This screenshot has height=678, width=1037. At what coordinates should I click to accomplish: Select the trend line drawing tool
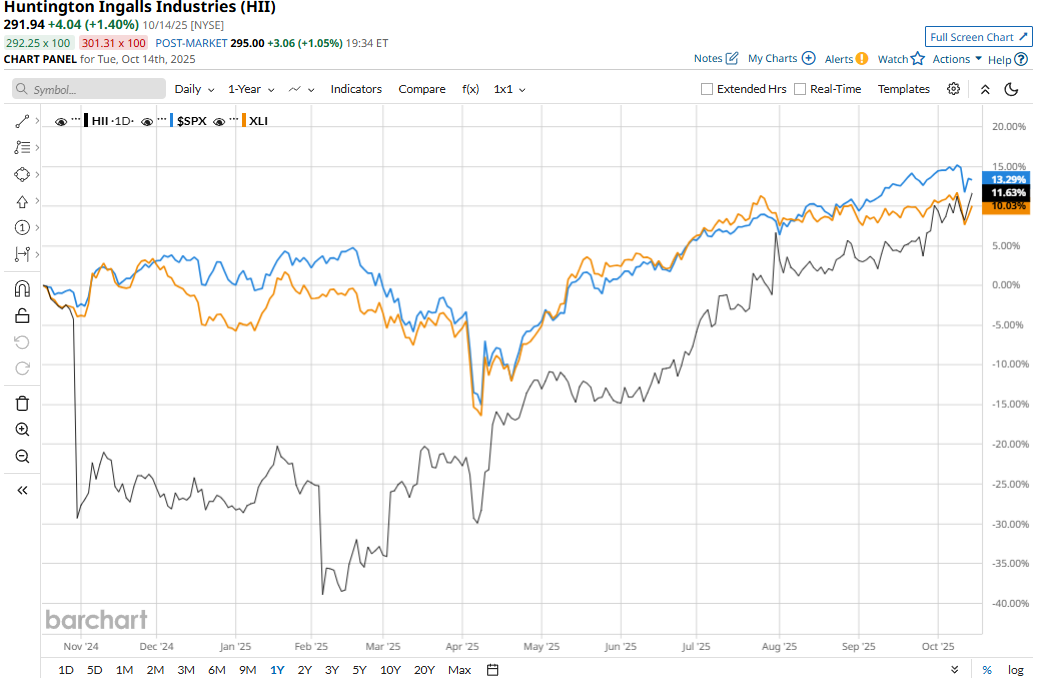pos(22,121)
